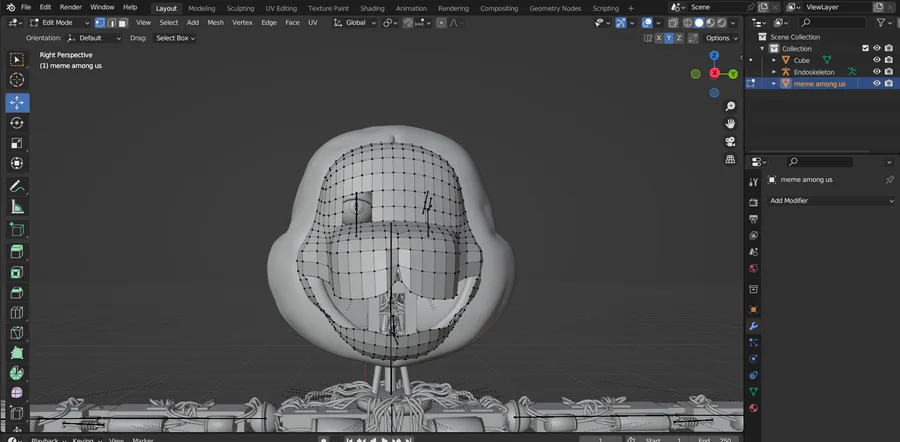Select the Select Box tool in toolbar
Screen dimensions: 900x442
point(17,60)
